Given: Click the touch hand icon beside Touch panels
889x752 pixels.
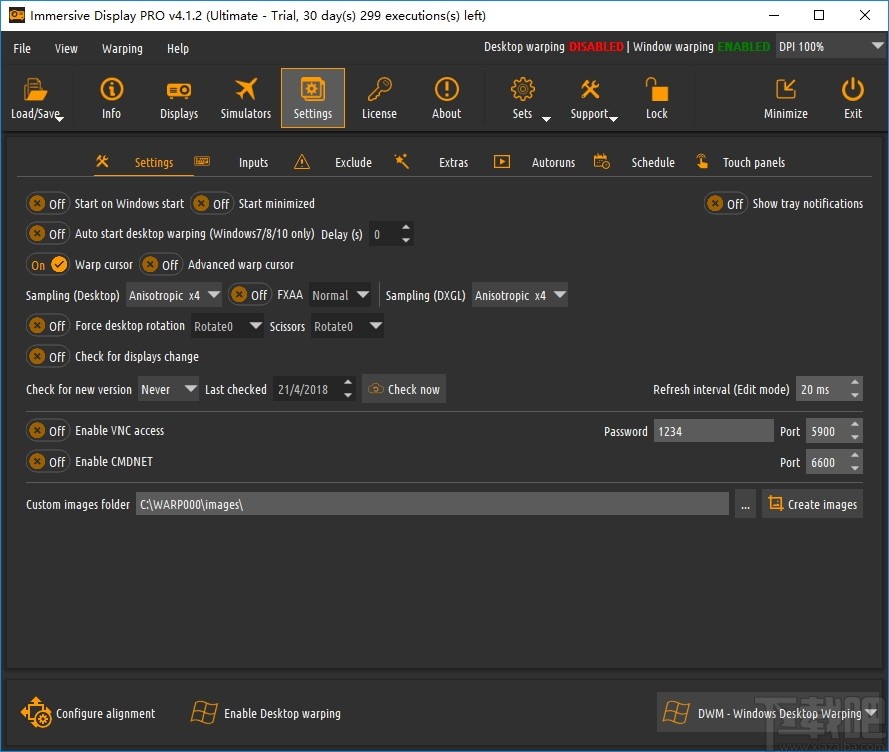Looking at the screenshot, I should 702,162.
